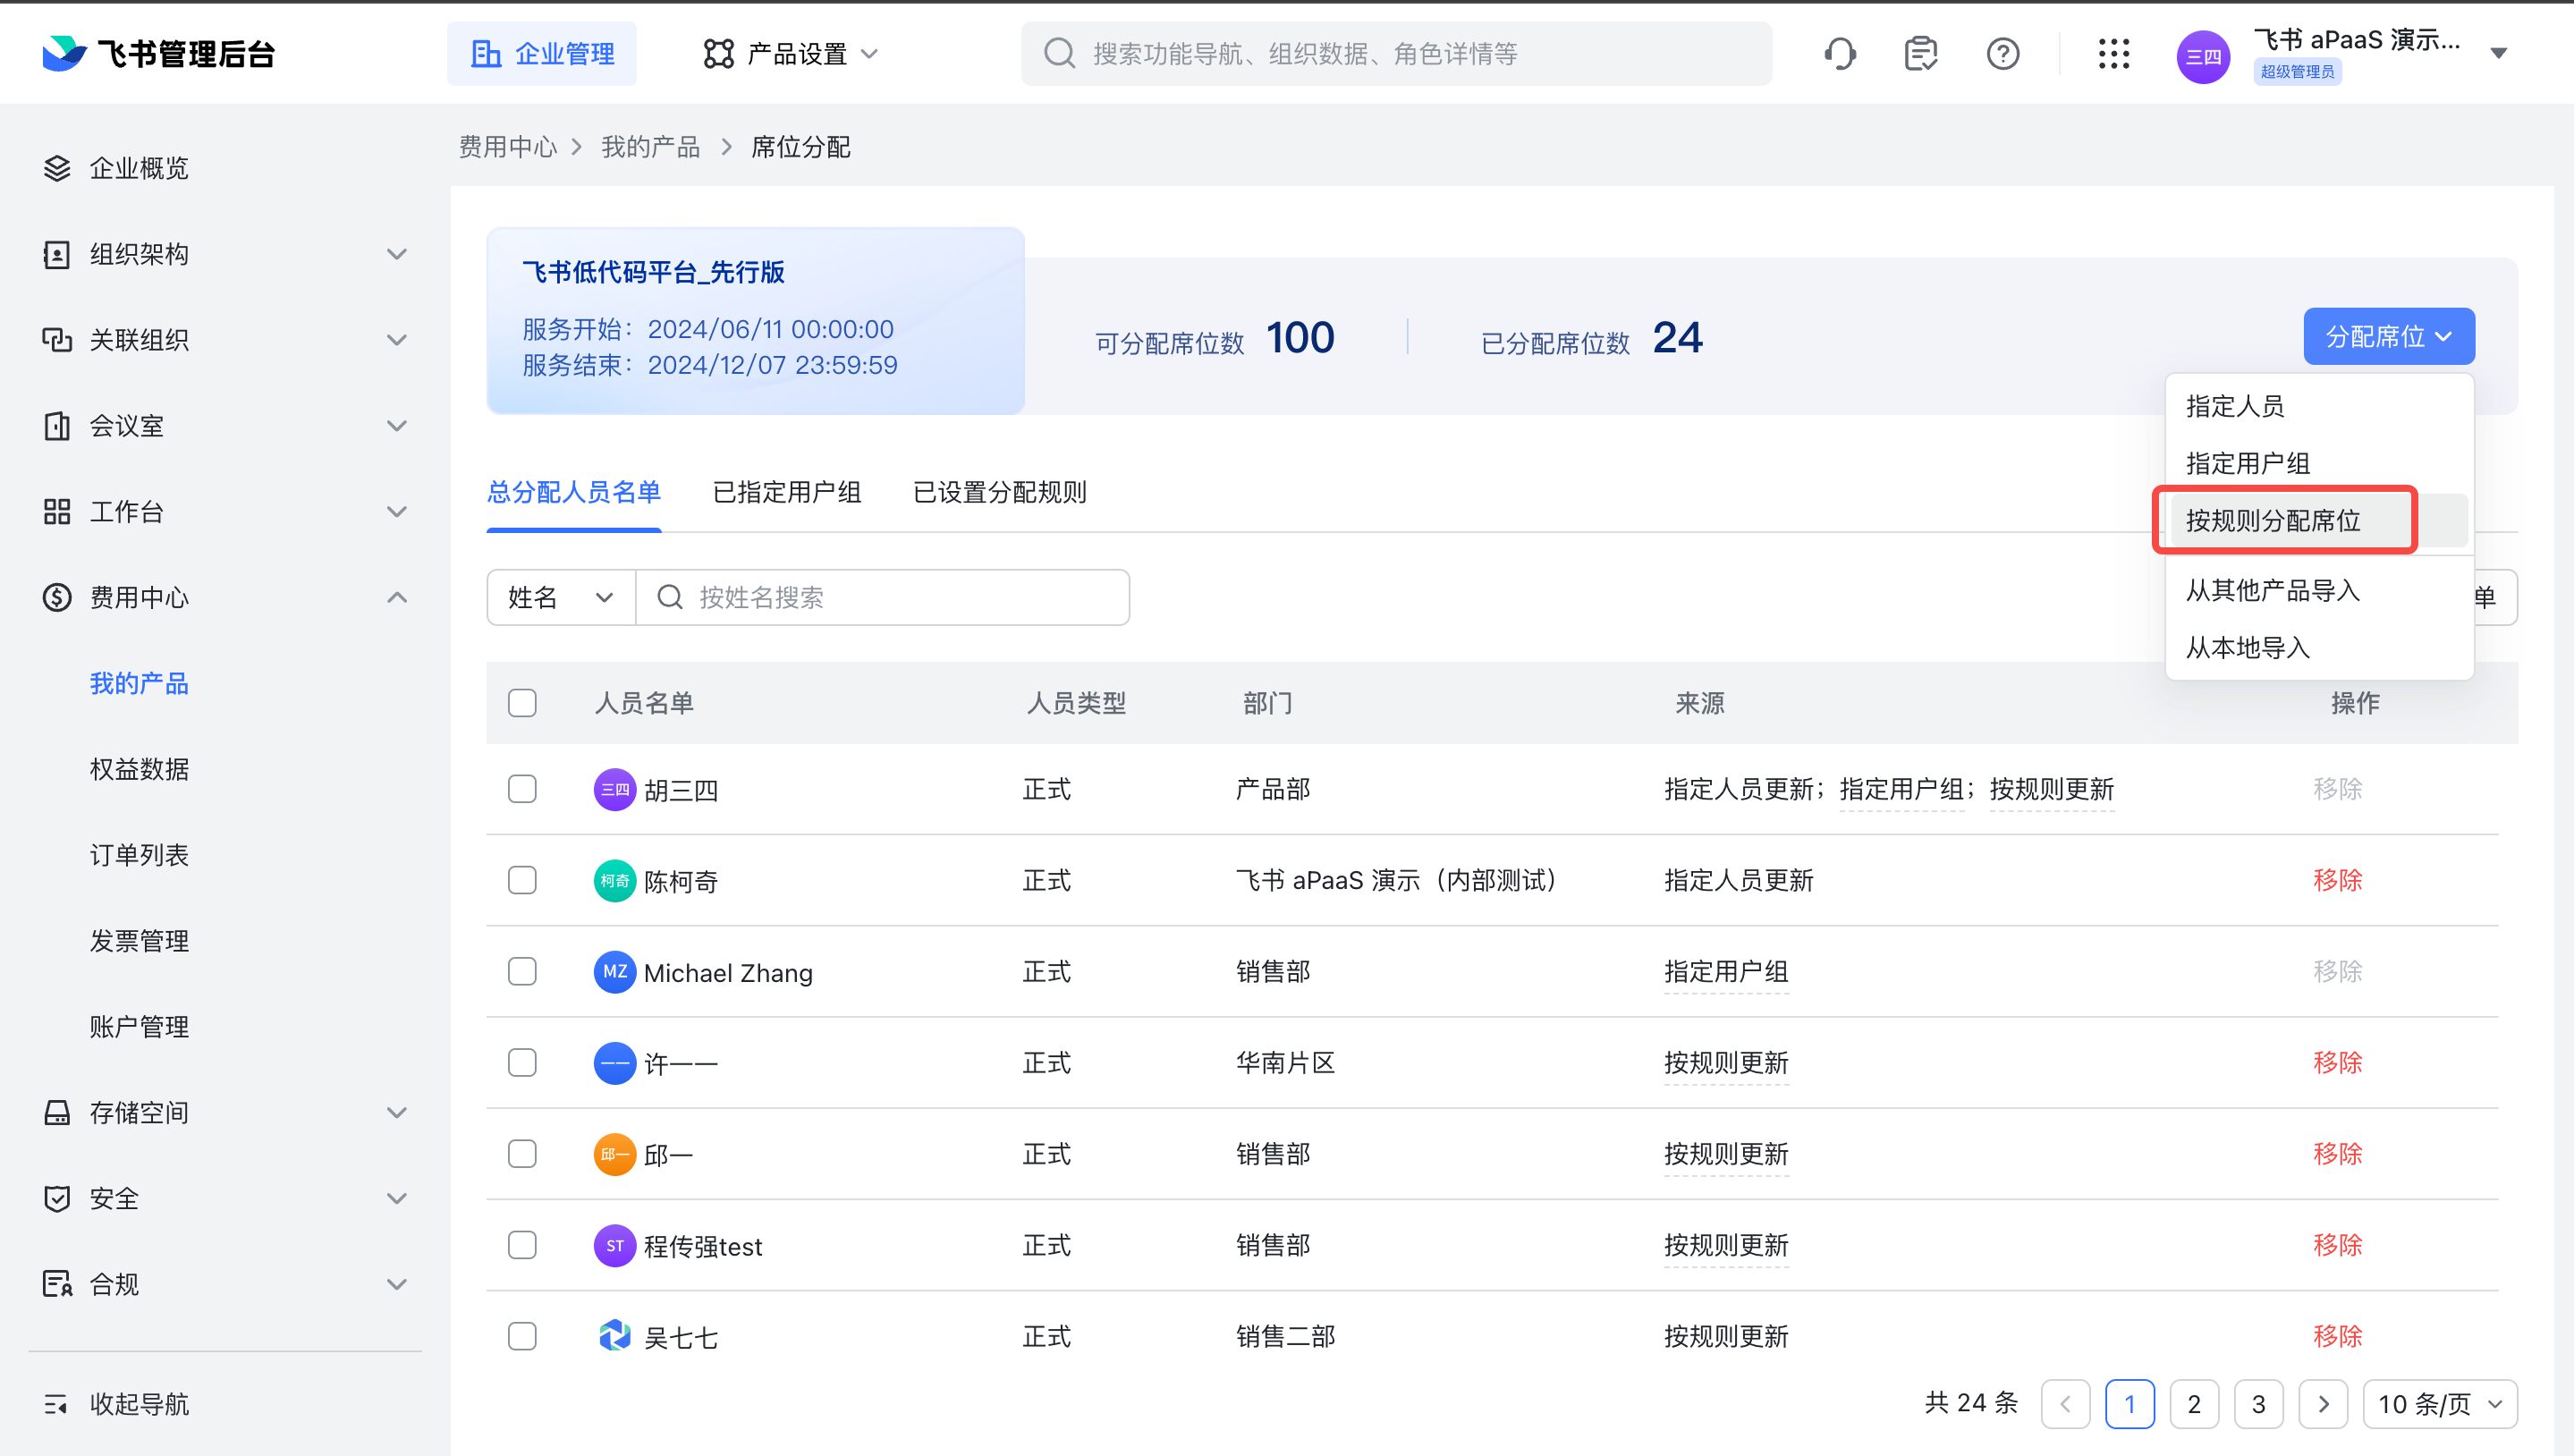The height and width of the screenshot is (1456, 2574).
Task: Collapse the 费用中心 sidebar section
Action: point(397,597)
